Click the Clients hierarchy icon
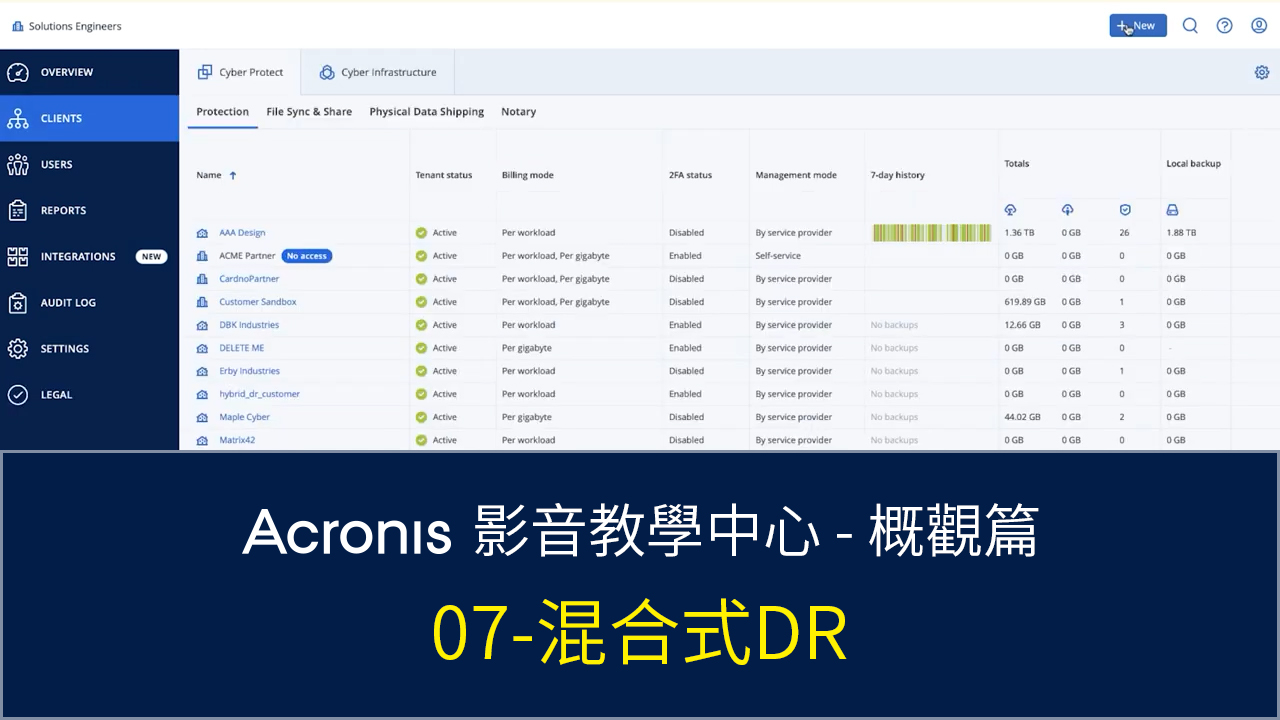This screenshot has width=1280, height=720. tap(18, 118)
